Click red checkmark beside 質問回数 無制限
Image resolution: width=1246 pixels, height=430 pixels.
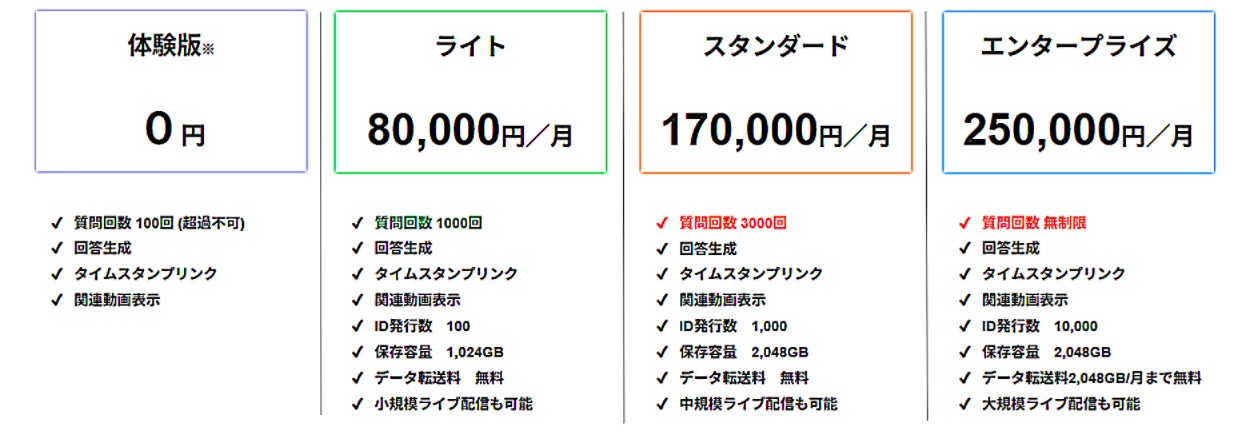pyautogui.click(x=964, y=222)
